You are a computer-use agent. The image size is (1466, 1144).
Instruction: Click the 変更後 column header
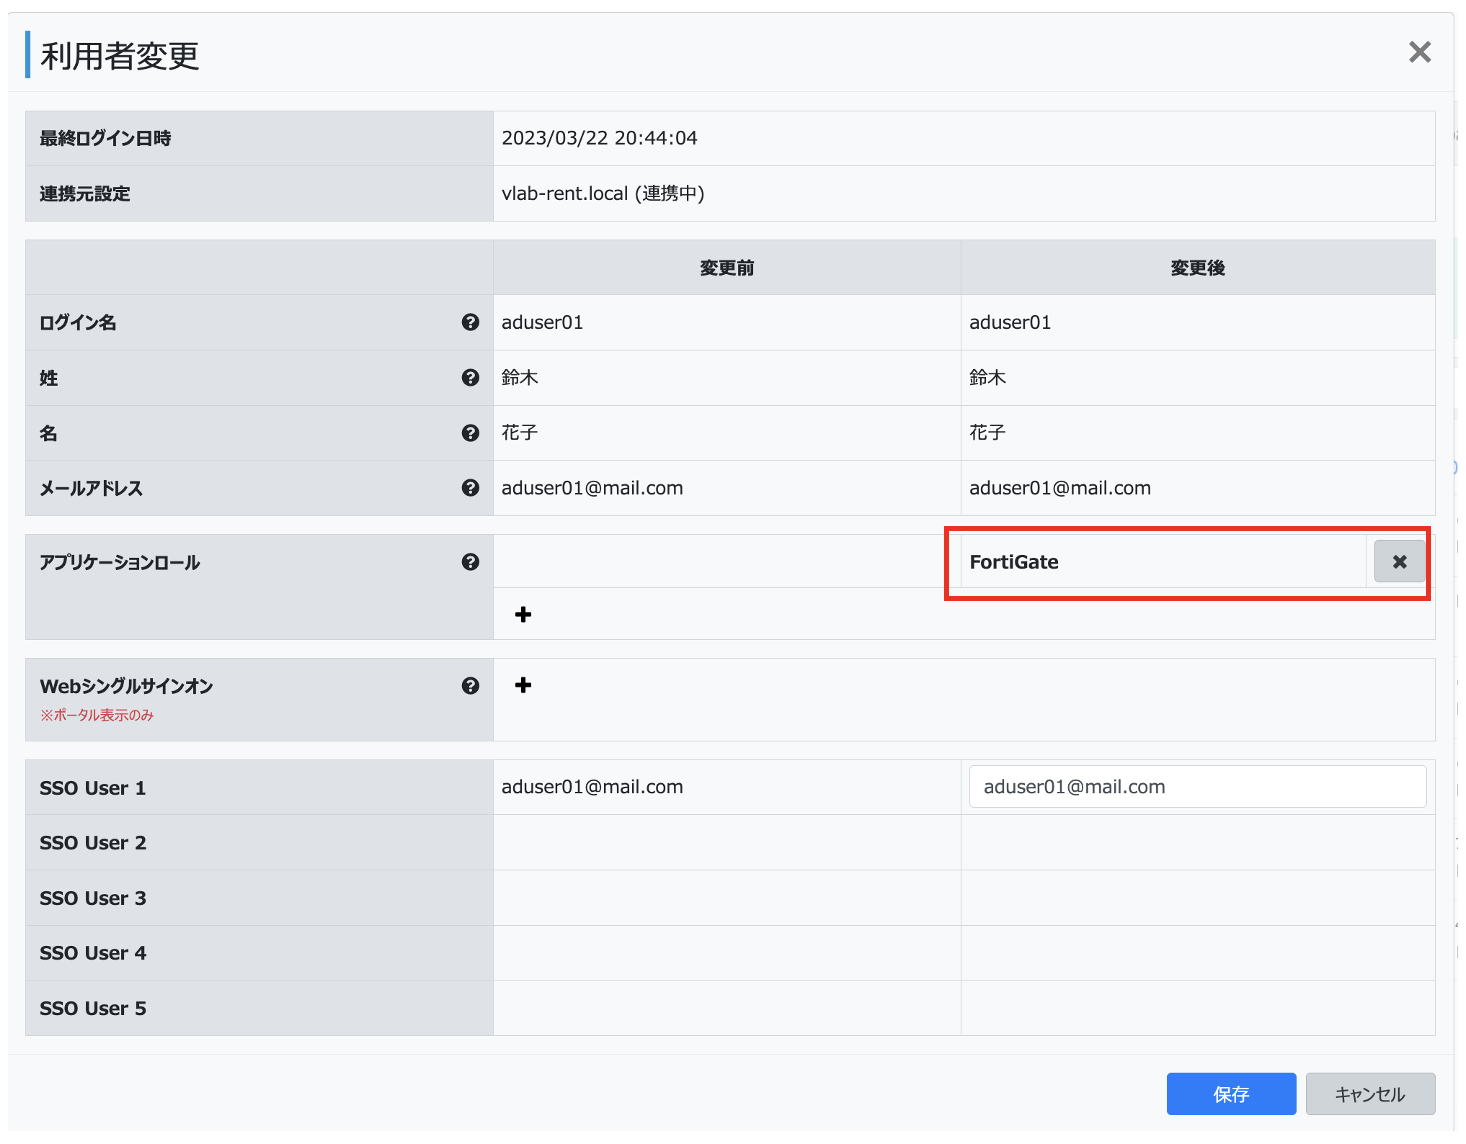point(1197,268)
